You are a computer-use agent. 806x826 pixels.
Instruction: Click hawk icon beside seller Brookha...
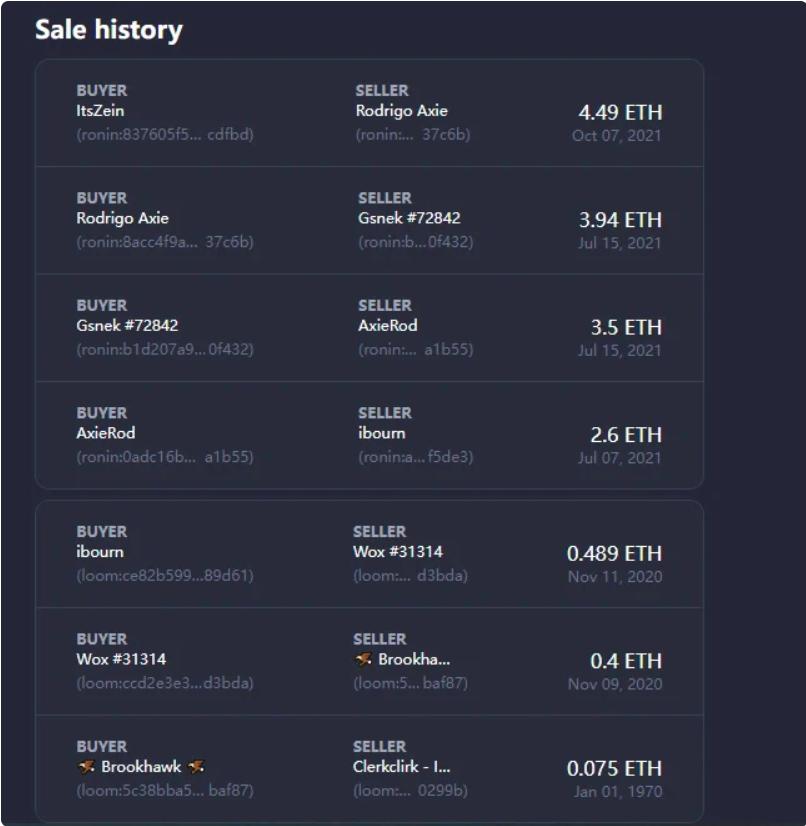(363, 659)
